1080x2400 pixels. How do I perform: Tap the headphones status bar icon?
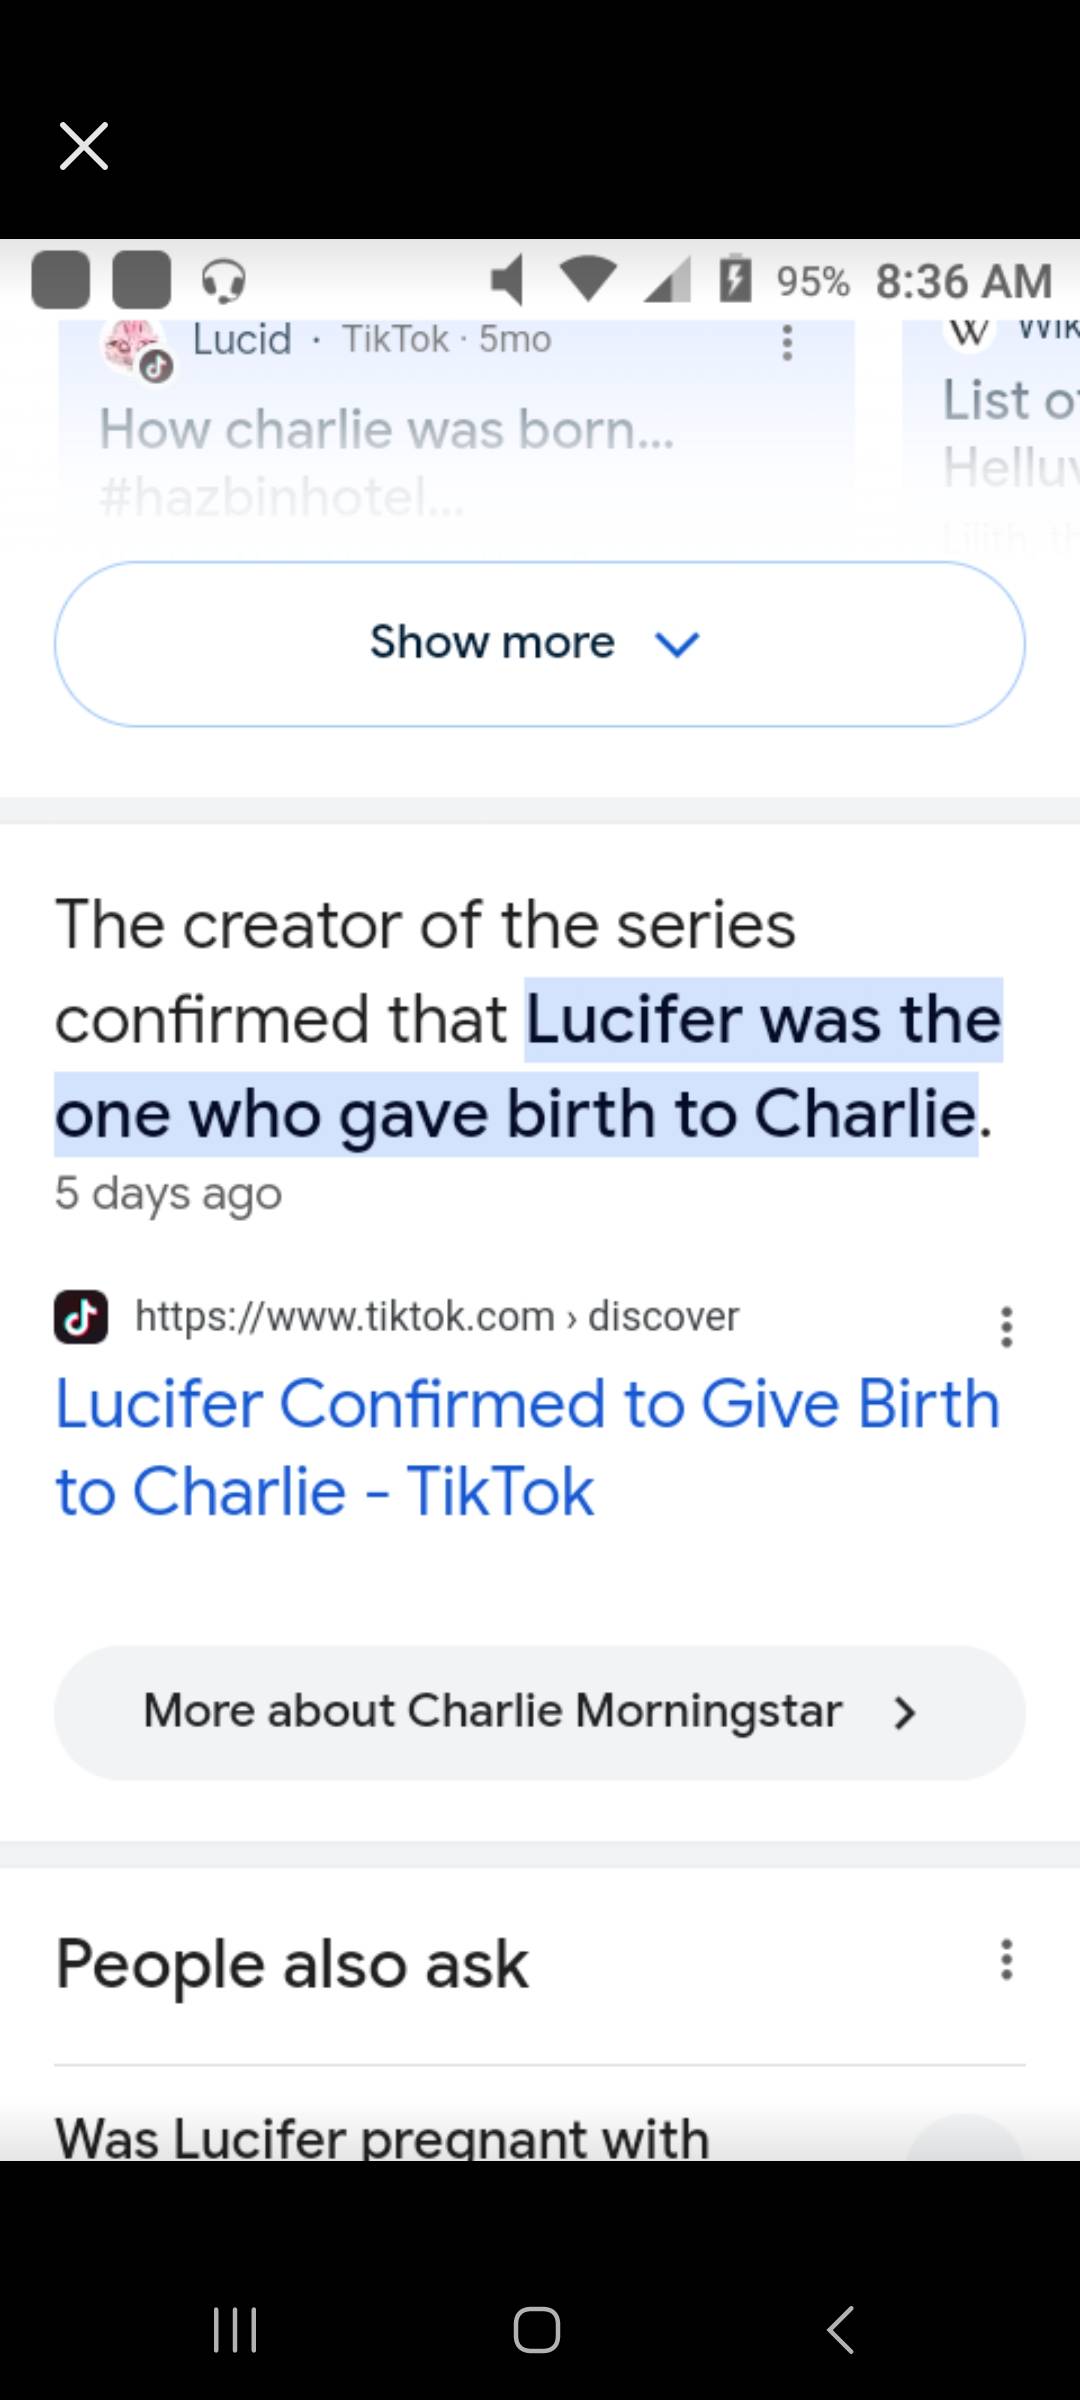coord(224,281)
